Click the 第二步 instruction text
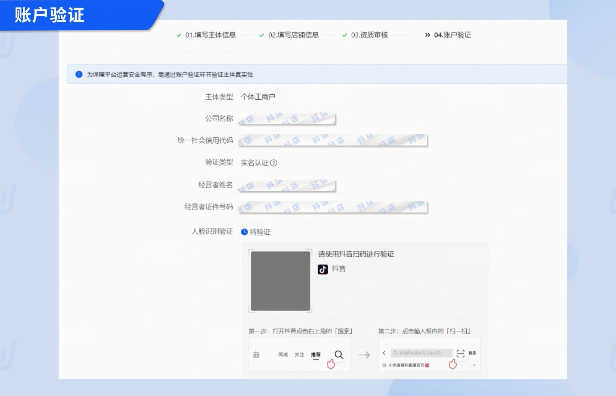 point(424,331)
